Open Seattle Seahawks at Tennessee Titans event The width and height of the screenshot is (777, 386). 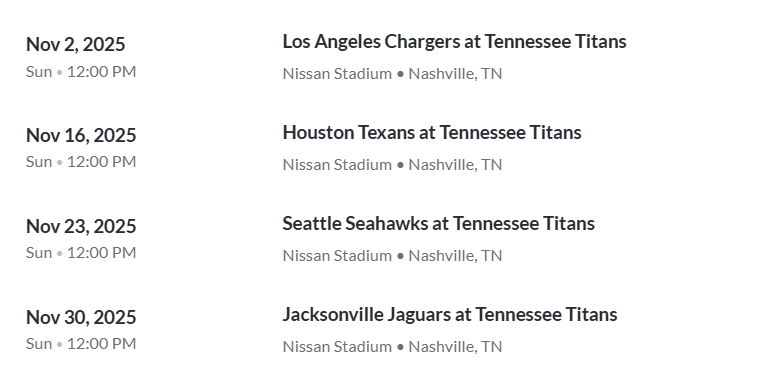439,223
